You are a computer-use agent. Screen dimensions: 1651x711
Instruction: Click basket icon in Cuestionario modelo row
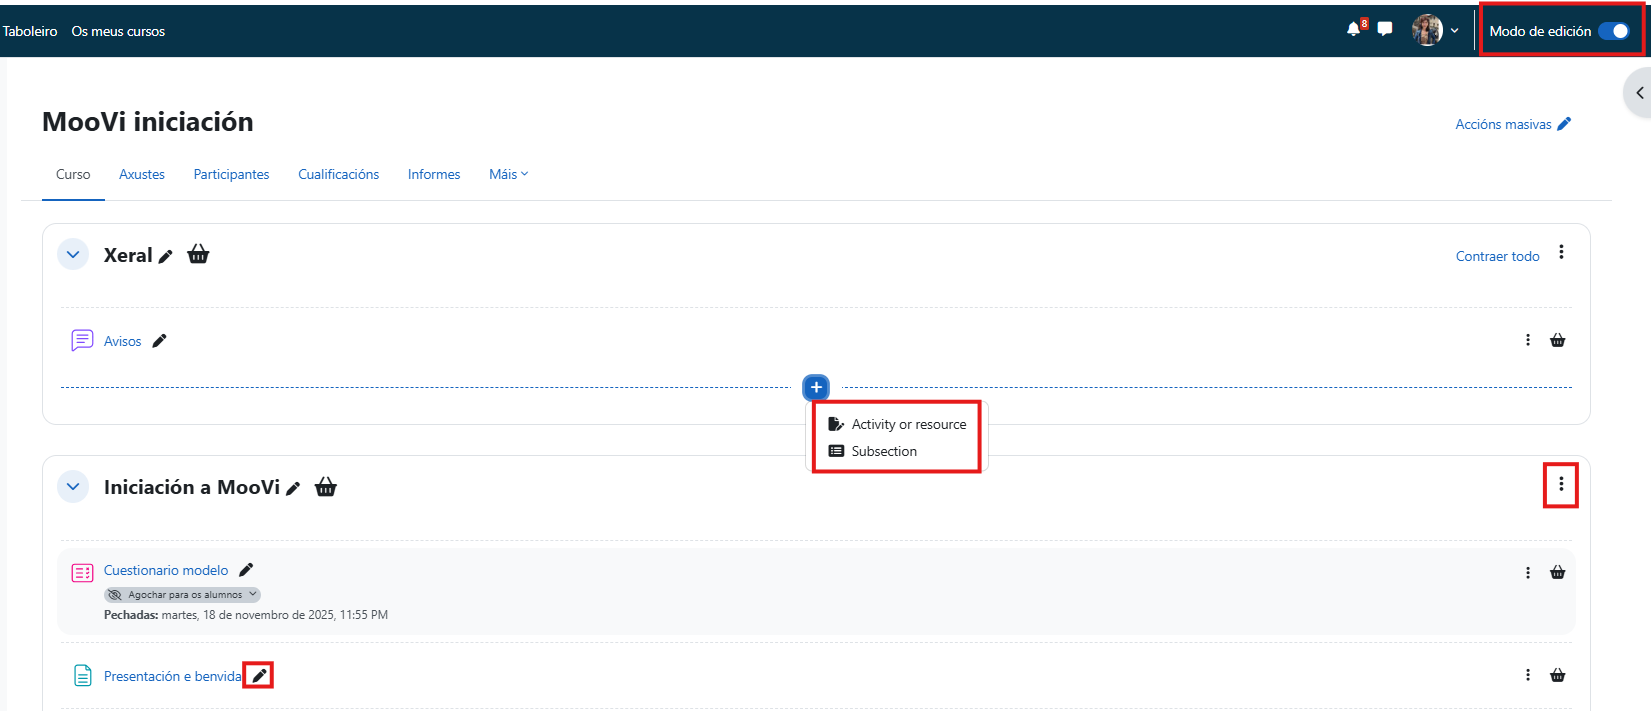pyautogui.click(x=1557, y=573)
